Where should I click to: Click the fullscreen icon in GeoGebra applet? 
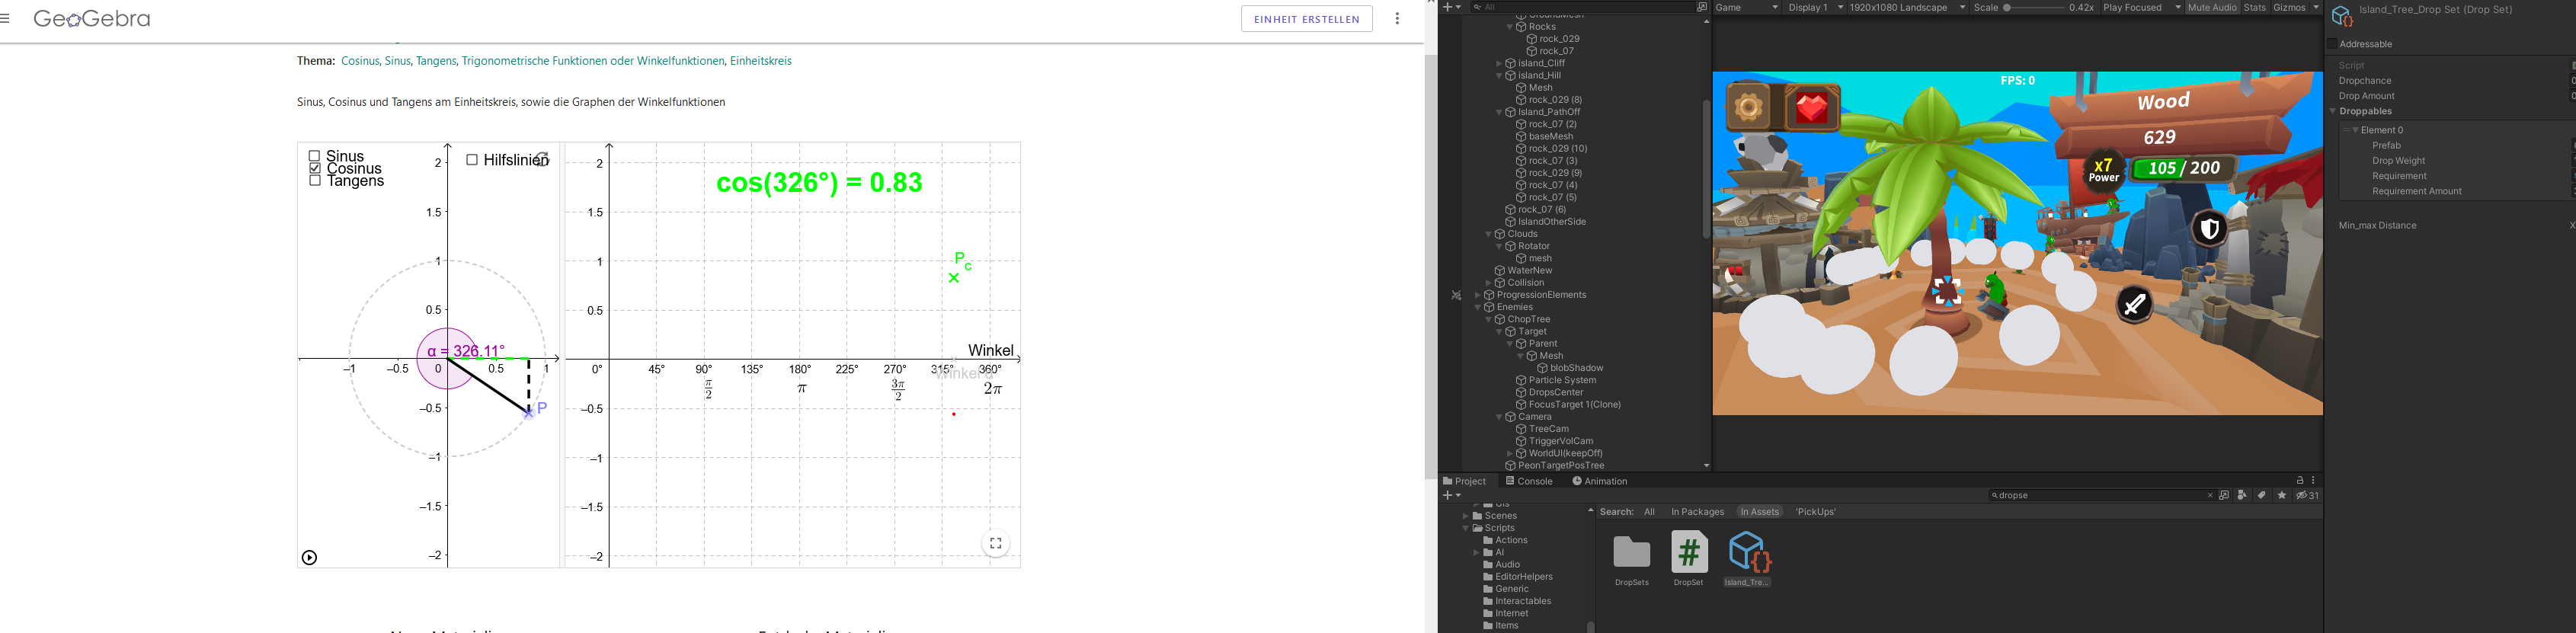click(995, 544)
